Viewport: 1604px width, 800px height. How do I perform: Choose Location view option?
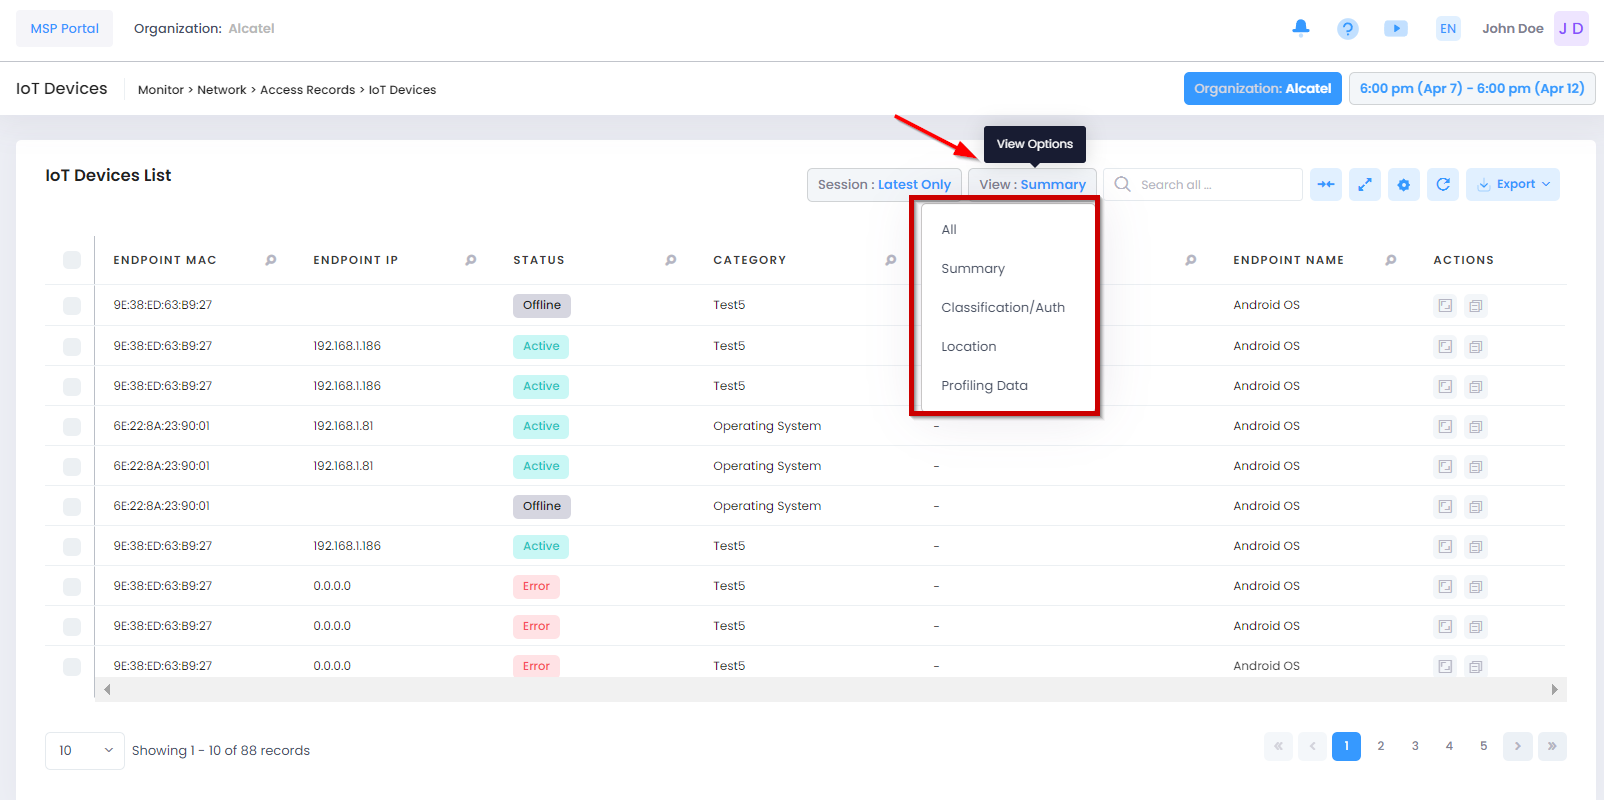pos(1008,346)
